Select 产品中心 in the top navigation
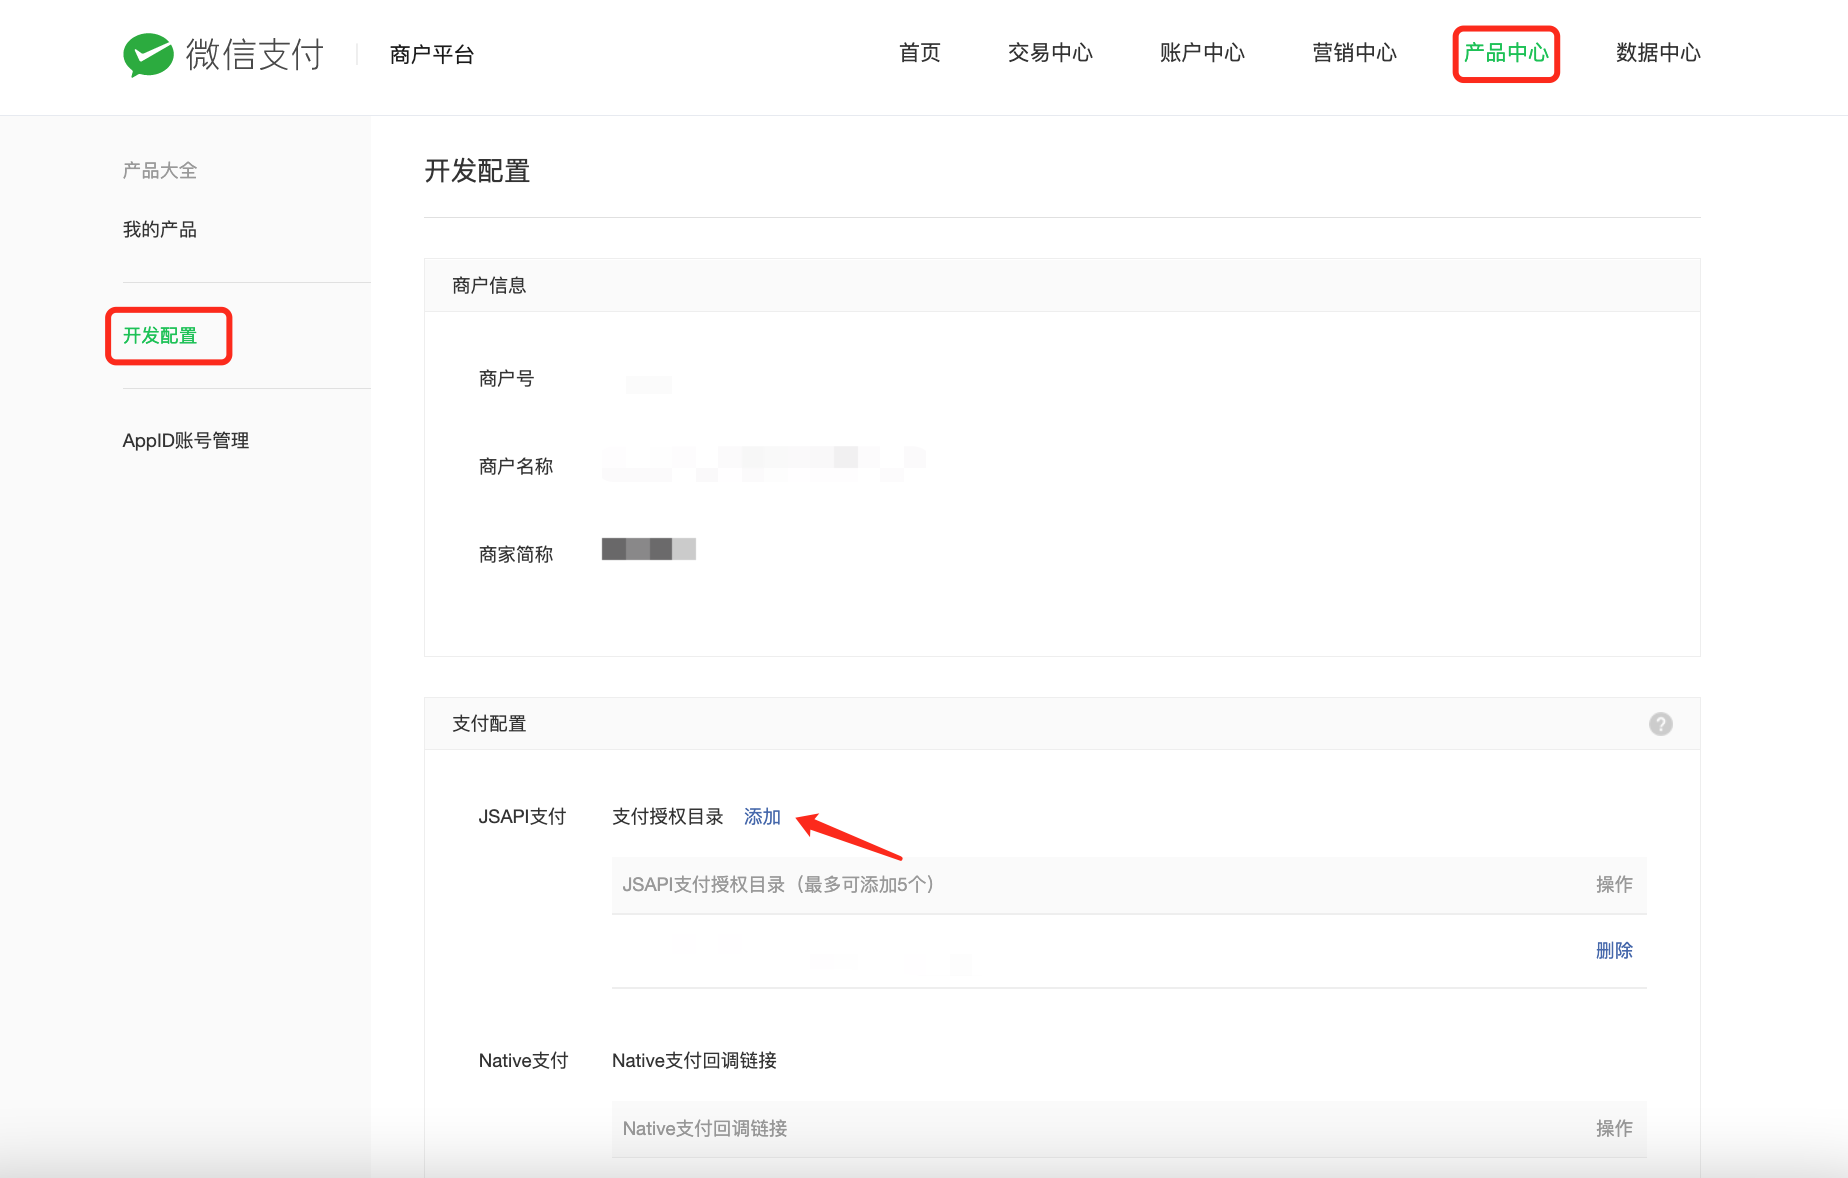Image resolution: width=1848 pixels, height=1178 pixels. 1506,53
